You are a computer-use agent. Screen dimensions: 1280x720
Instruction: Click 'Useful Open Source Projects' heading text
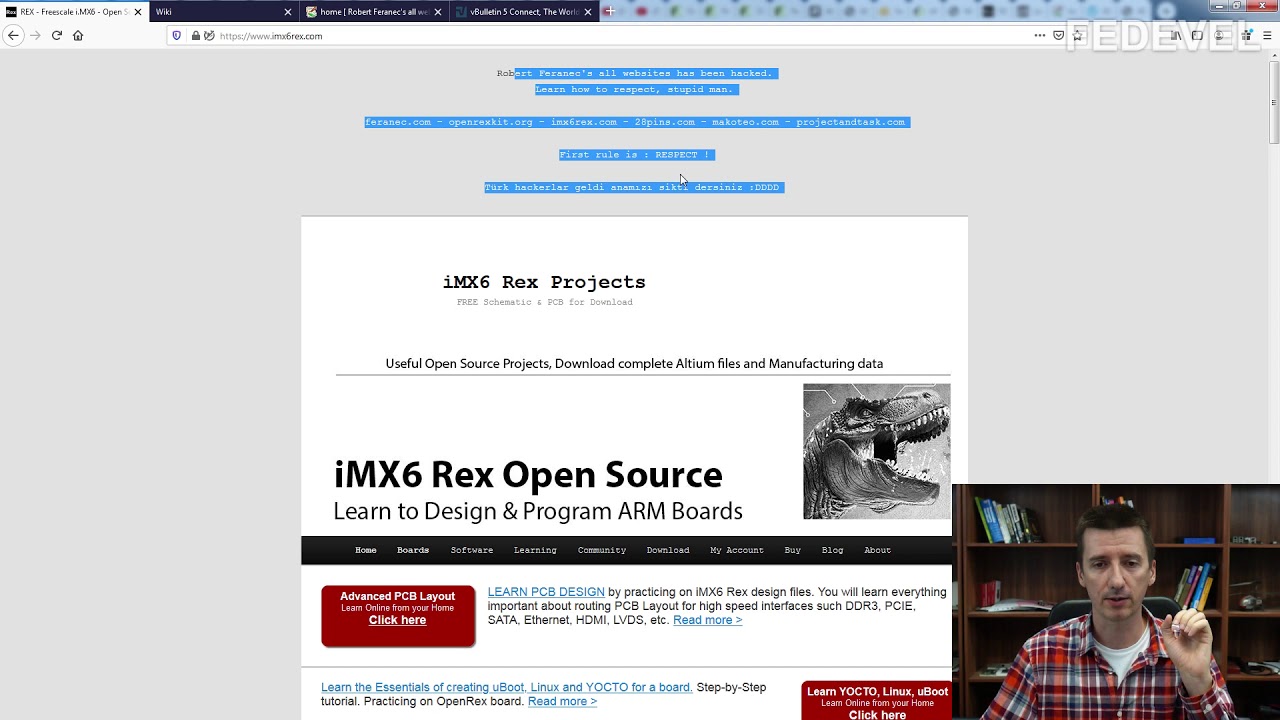coord(634,363)
